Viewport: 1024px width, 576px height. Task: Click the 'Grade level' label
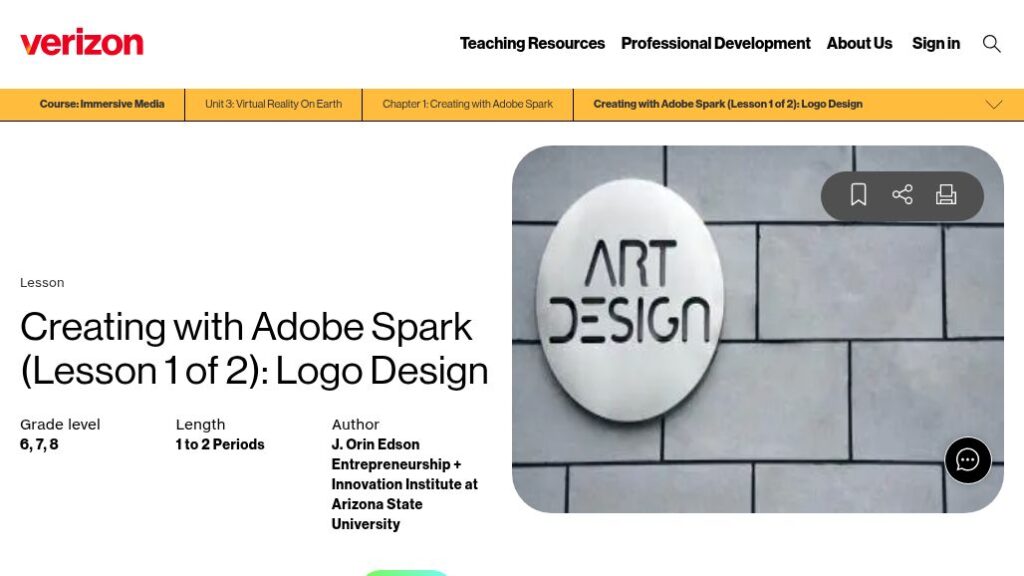60,424
